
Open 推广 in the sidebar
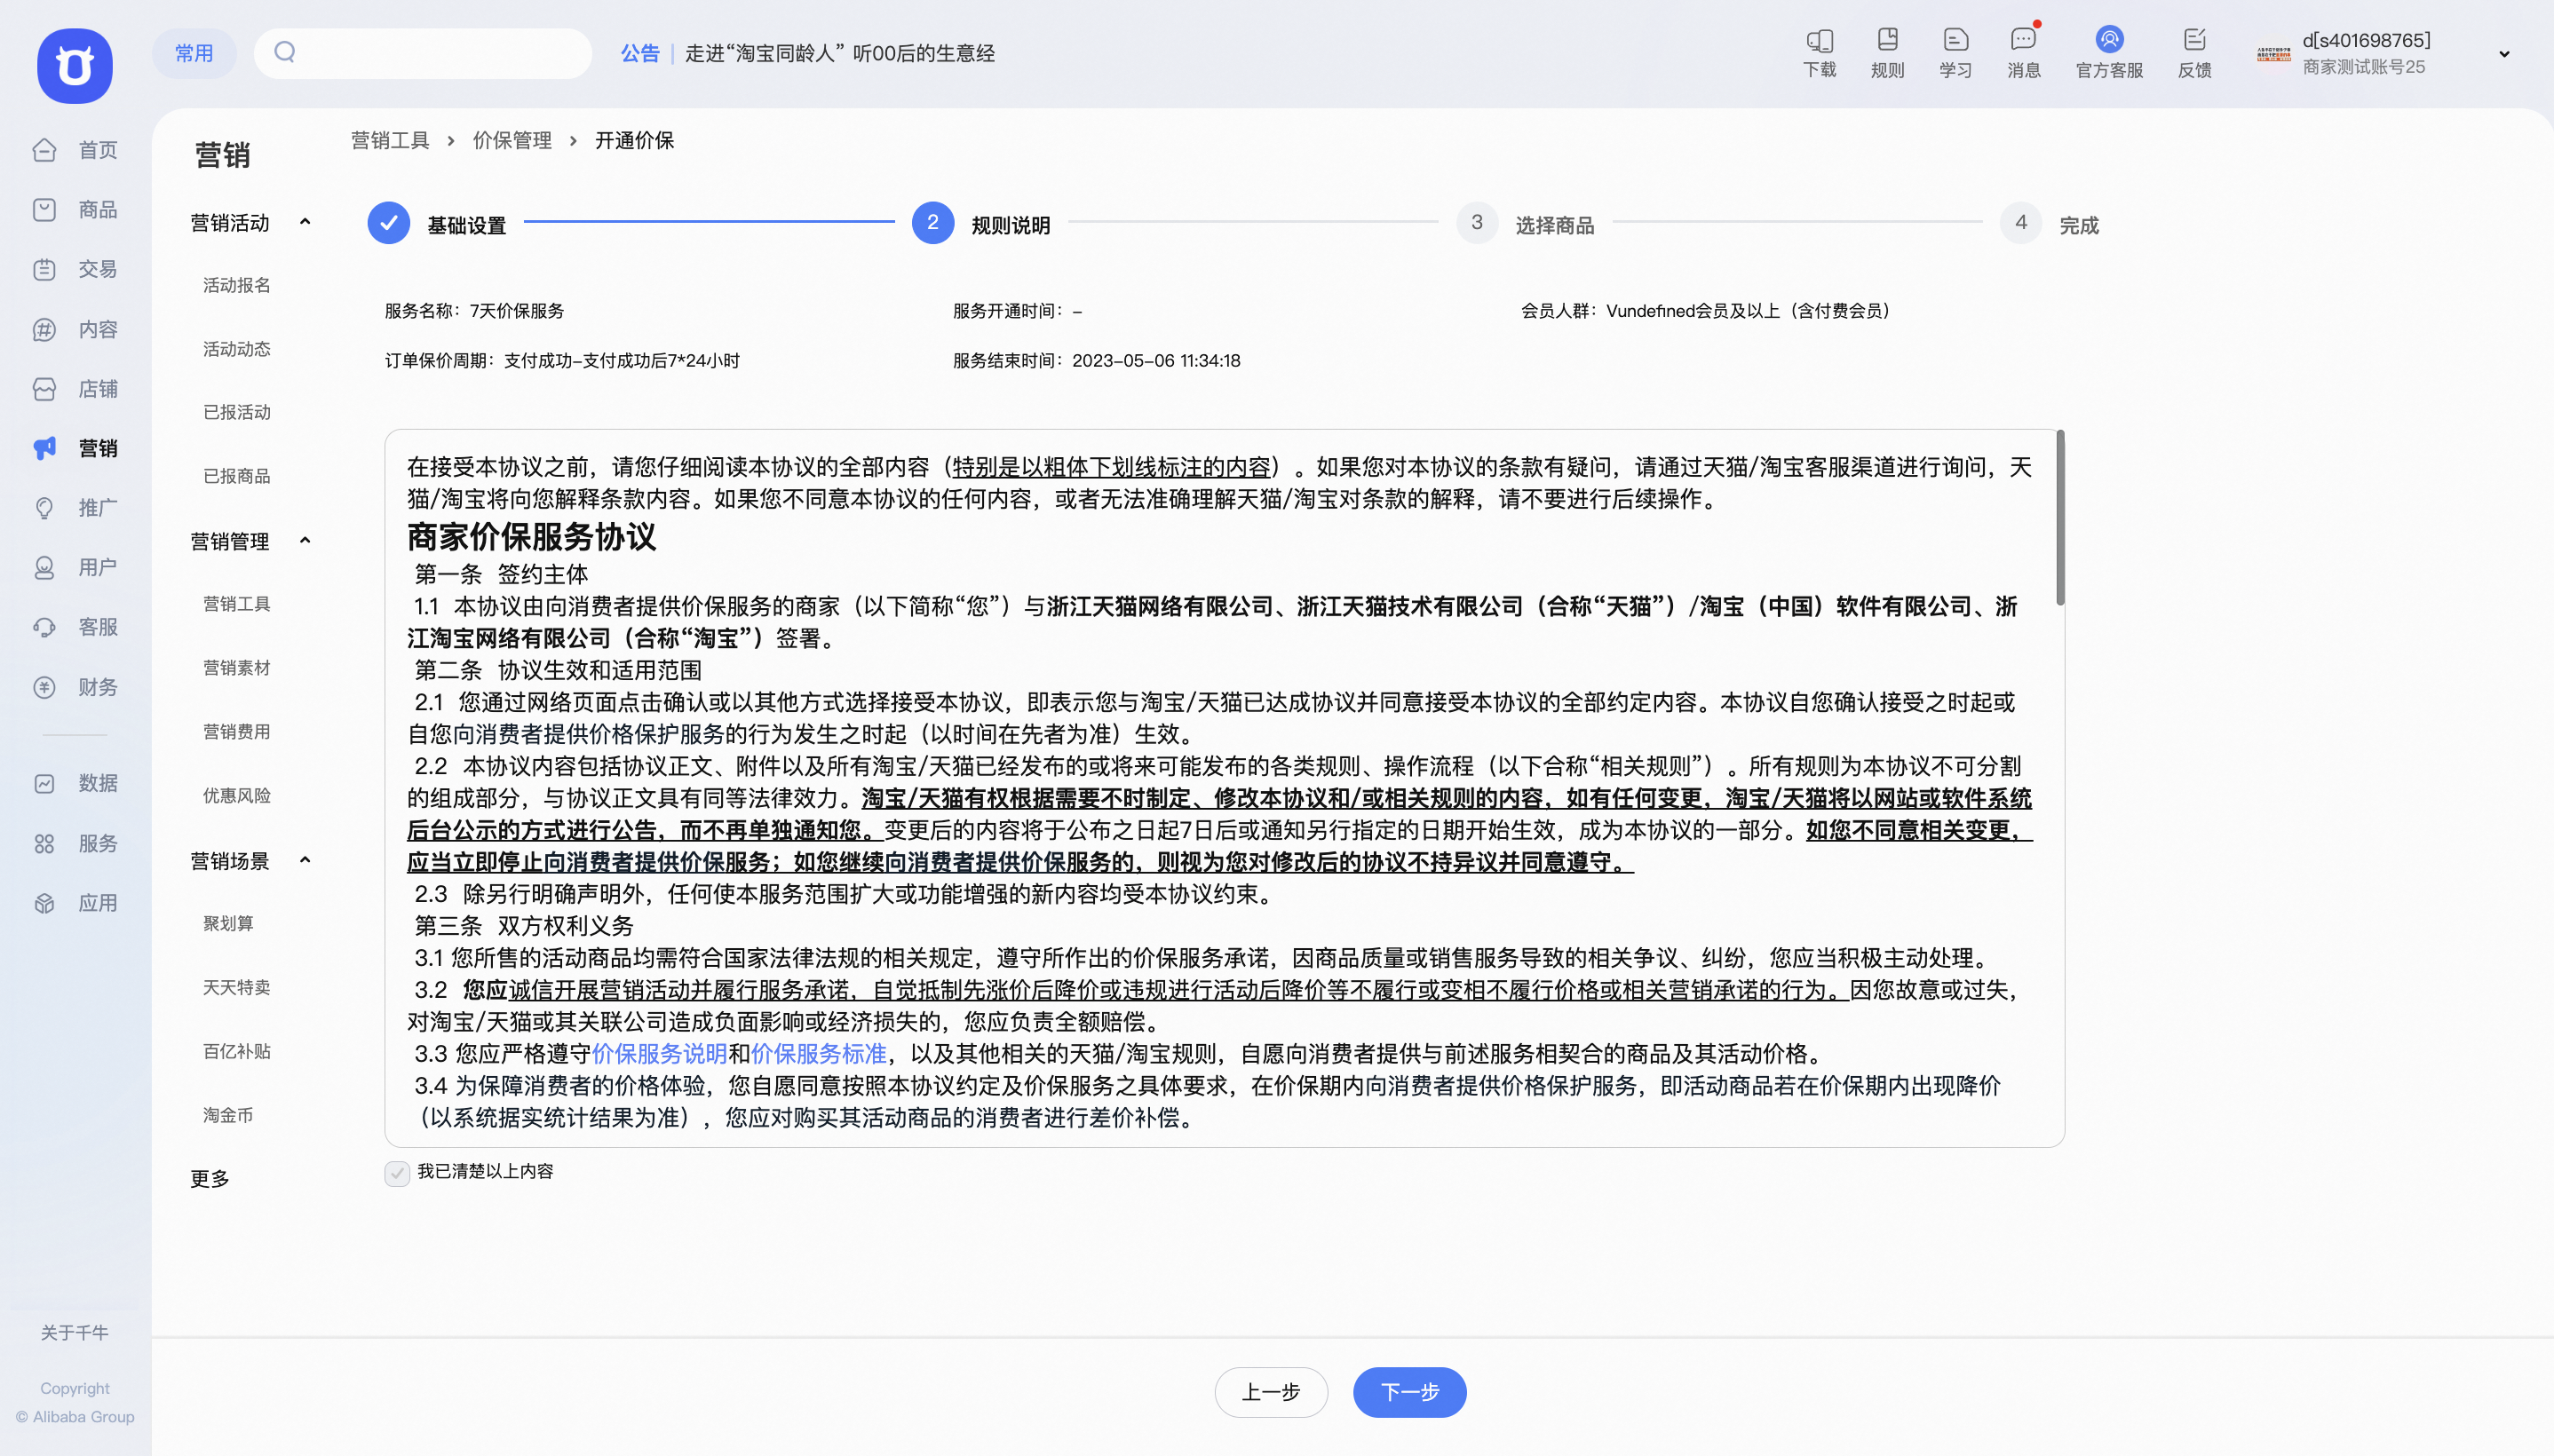click(x=76, y=508)
